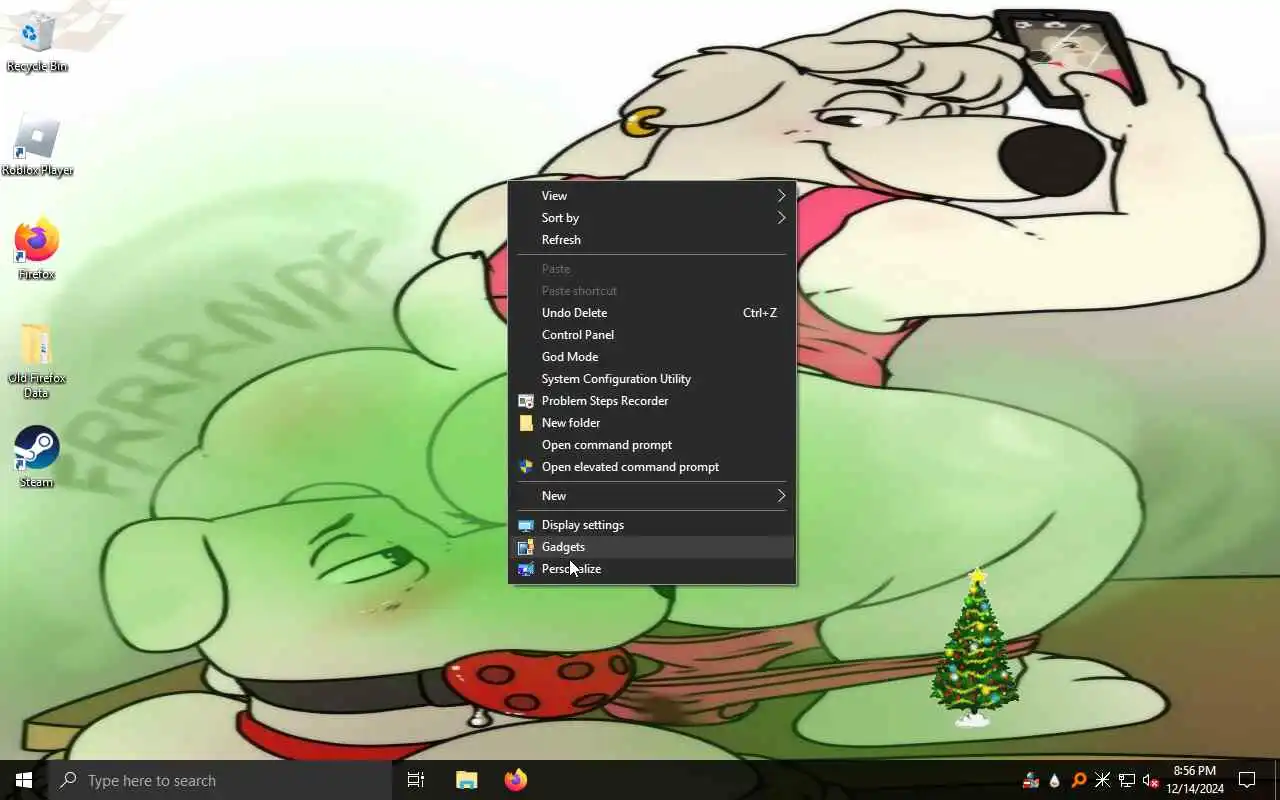Choose Open command prompt

point(652,445)
